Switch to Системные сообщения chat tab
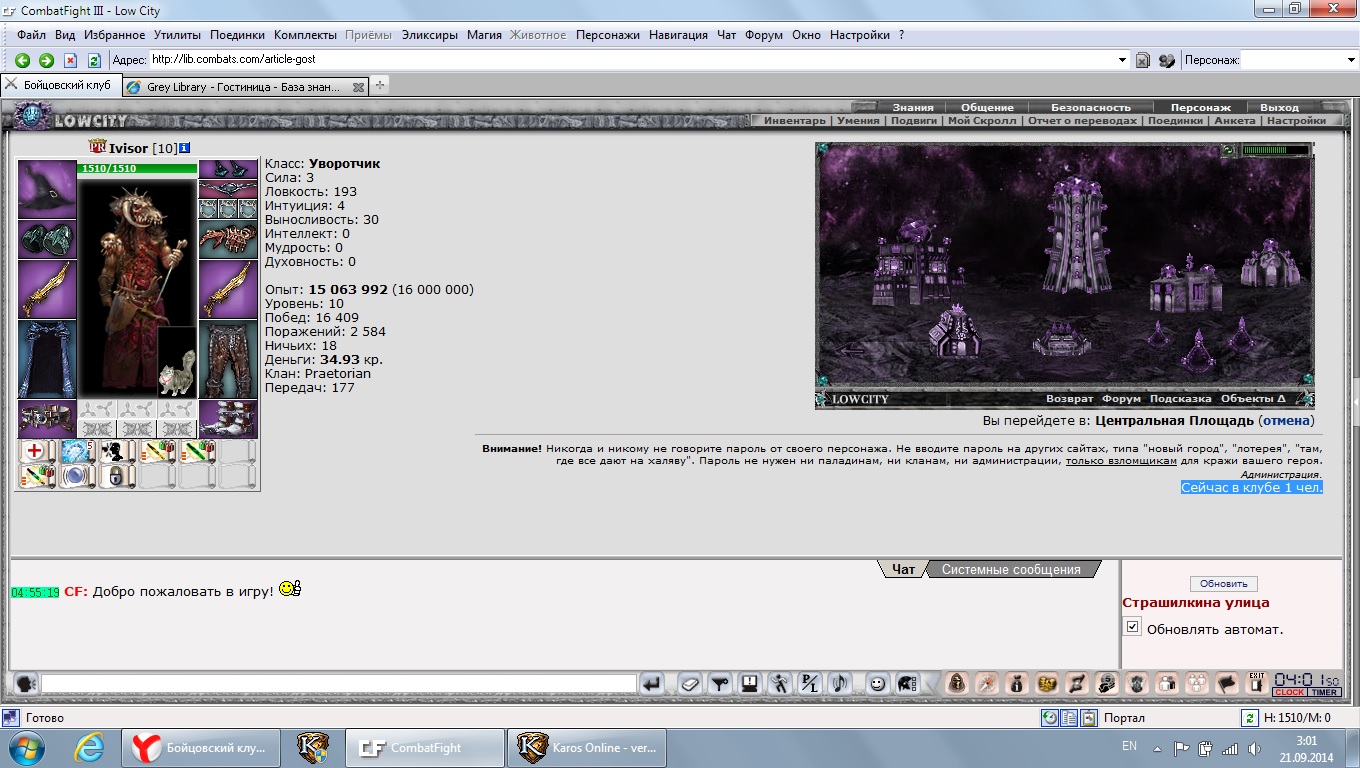The height and width of the screenshot is (768, 1360). pyautogui.click(x=1011, y=569)
